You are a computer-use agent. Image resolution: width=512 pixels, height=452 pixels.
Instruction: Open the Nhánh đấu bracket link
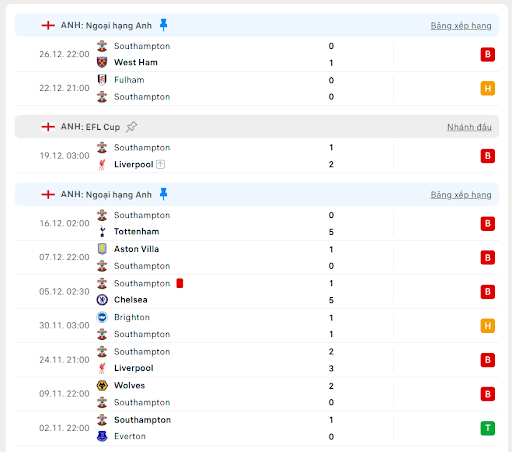[x=469, y=127]
